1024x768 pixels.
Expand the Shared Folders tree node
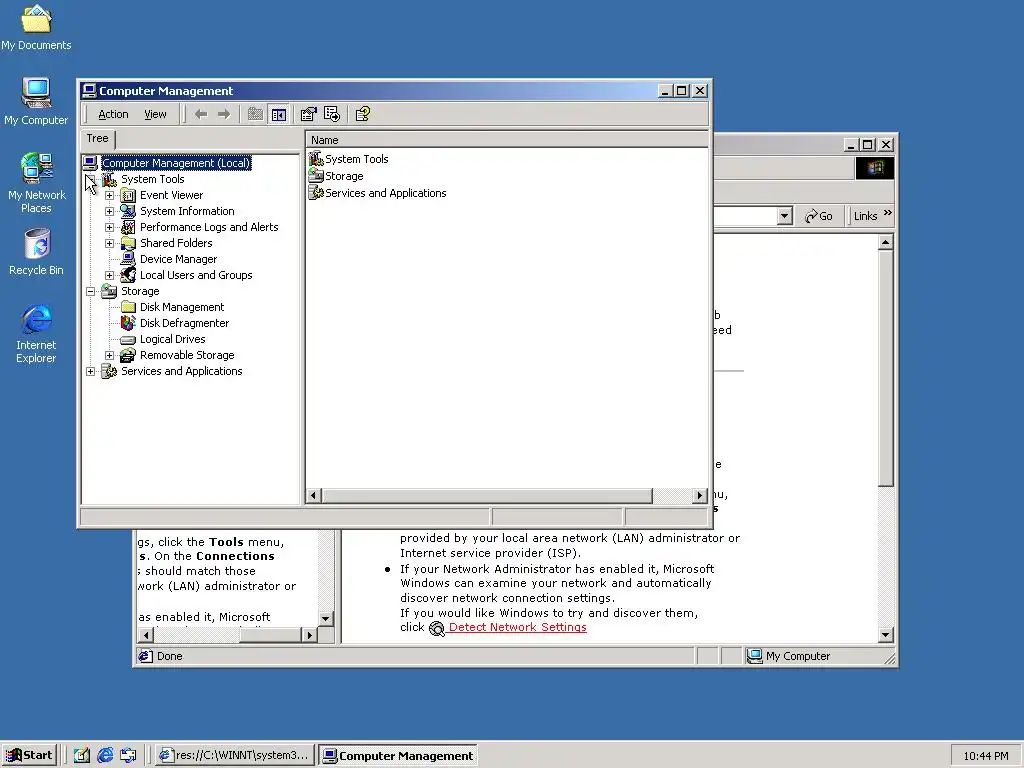pos(110,243)
